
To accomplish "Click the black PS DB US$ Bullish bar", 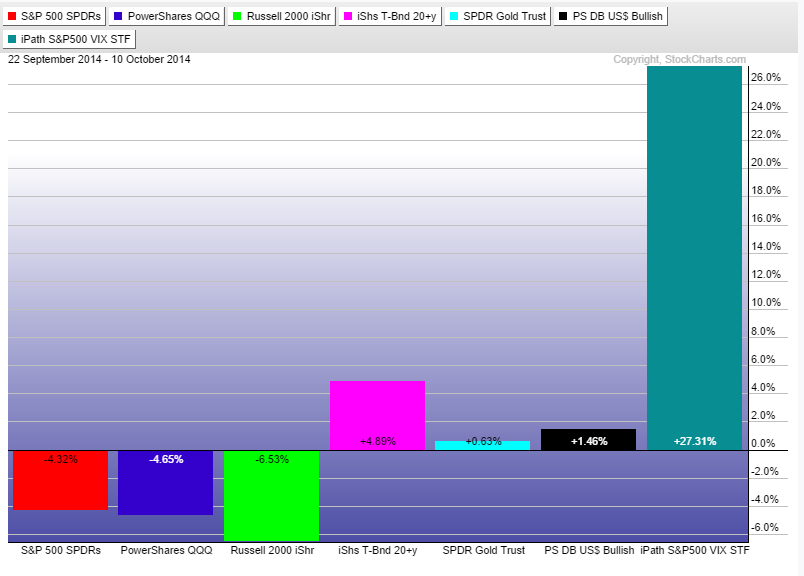I will 588,440.
